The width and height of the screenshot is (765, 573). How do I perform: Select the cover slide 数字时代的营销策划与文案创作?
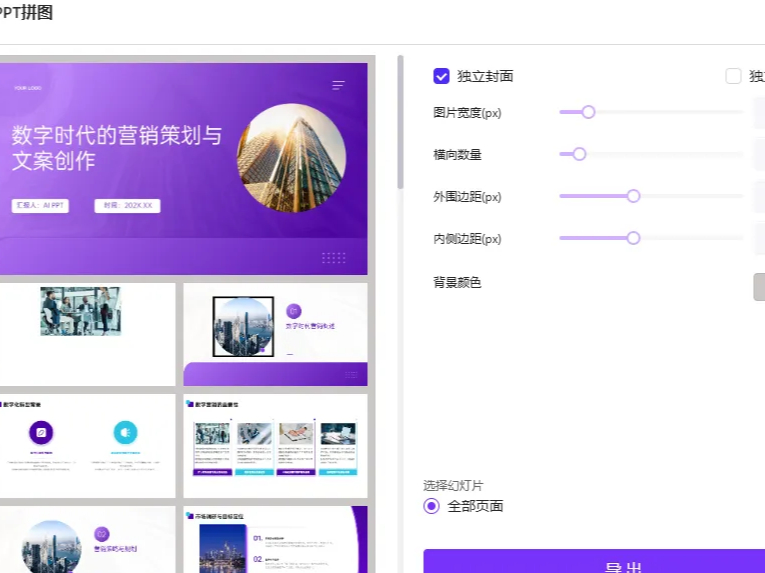click(183, 168)
